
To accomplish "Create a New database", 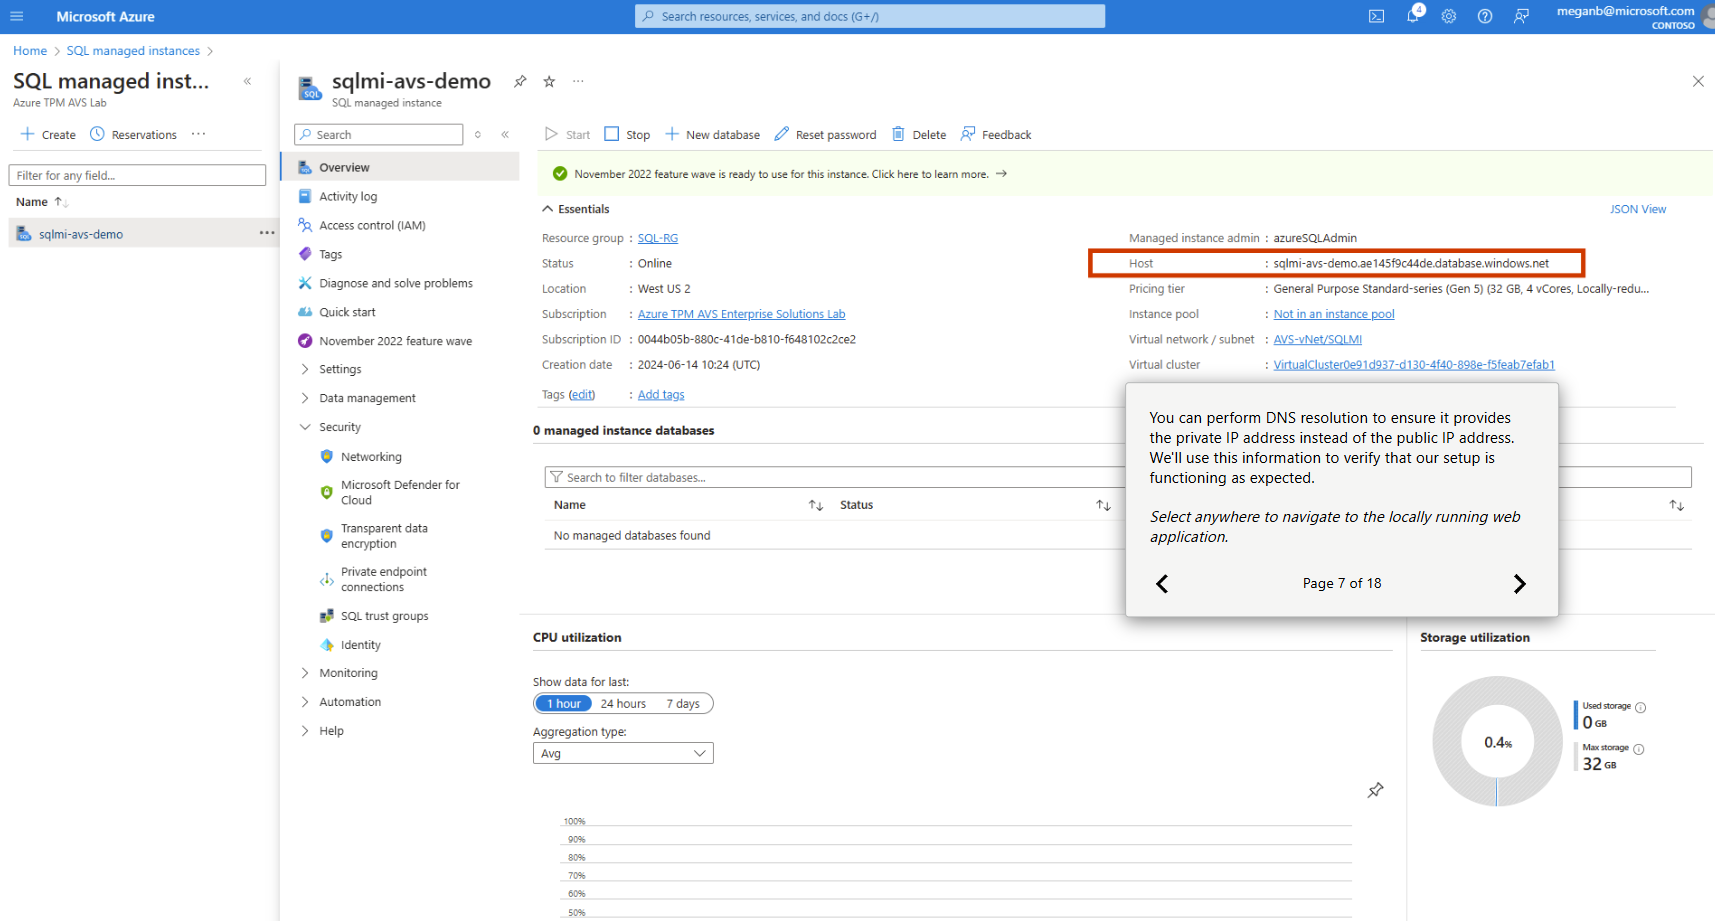I will click(712, 134).
